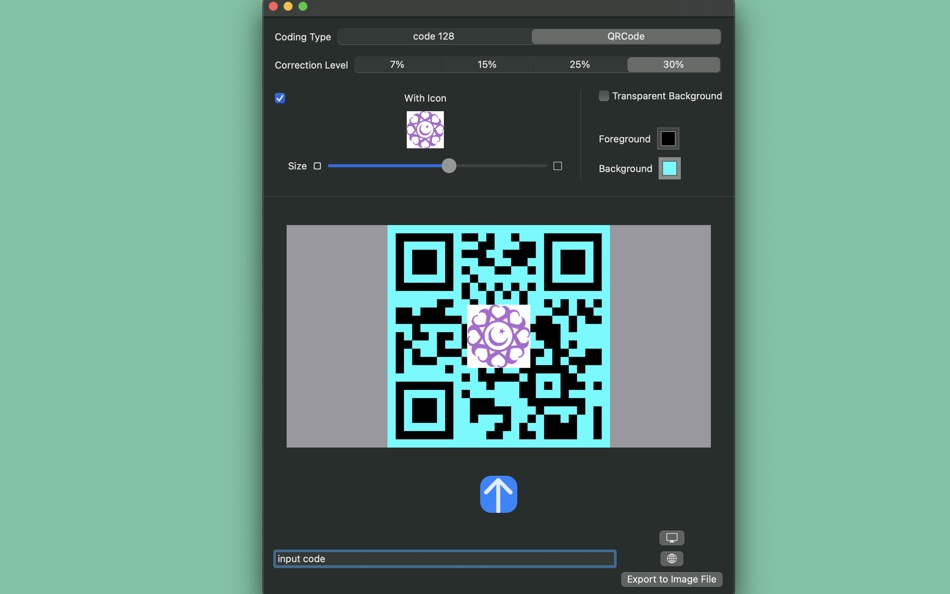The image size is (950, 594).
Task: Click the purple icon thumbnail under With Icon
Action: coord(425,130)
